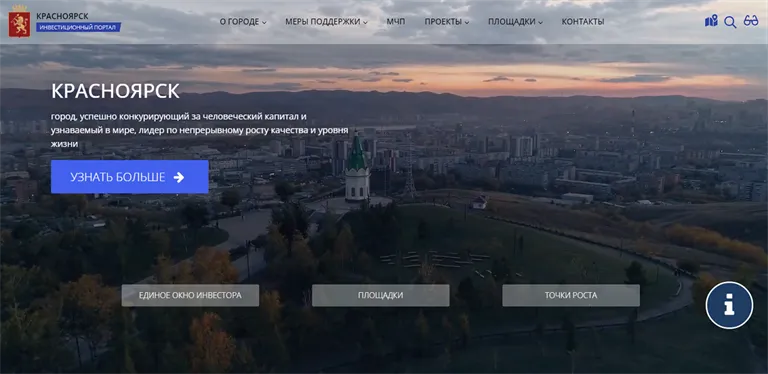Click the ИНВЕСТИЦИОННЫЙ ПОРТАЛ blue label
Viewport: 768px width, 374px height.
(78, 27)
